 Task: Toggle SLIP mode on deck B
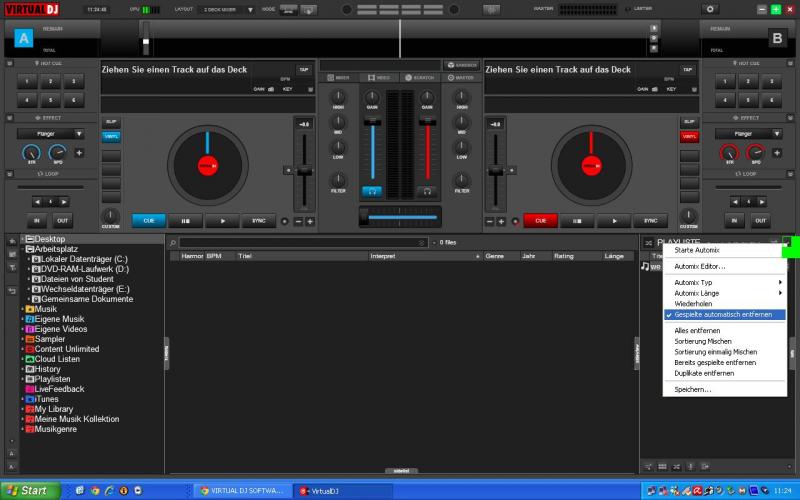689,122
